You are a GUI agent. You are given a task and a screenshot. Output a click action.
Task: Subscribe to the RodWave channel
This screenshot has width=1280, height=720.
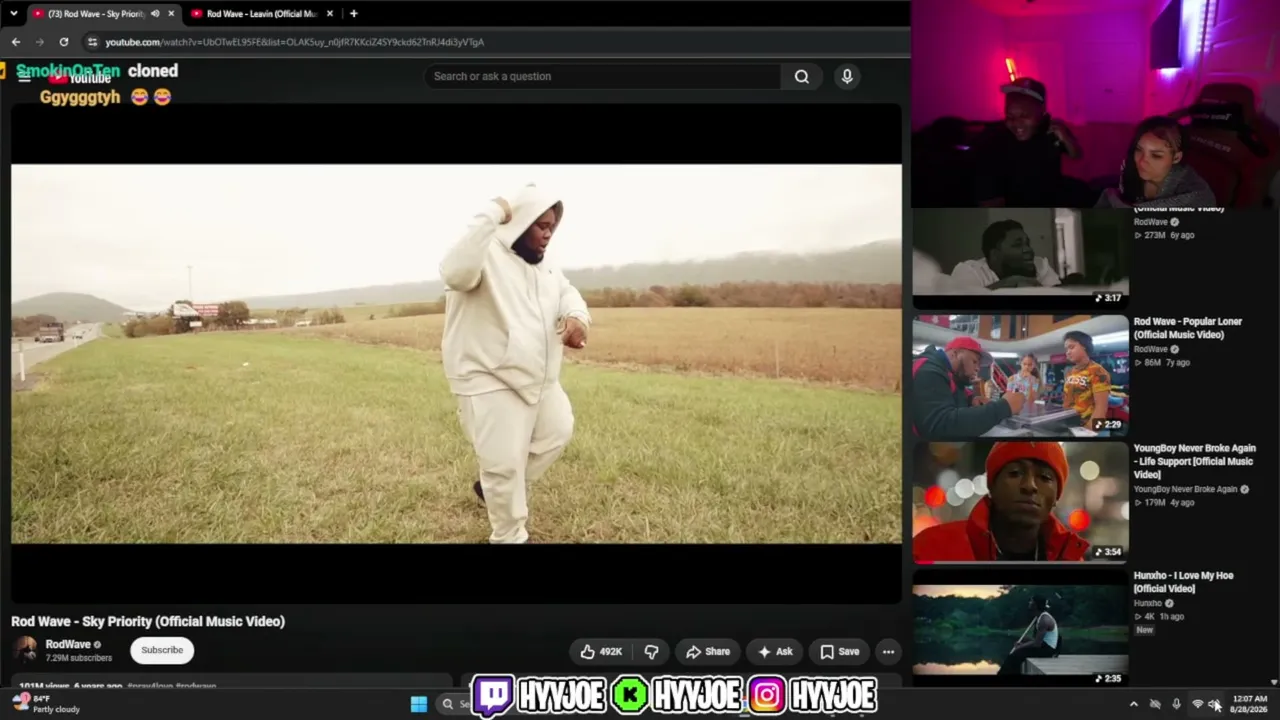pos(162,650)
